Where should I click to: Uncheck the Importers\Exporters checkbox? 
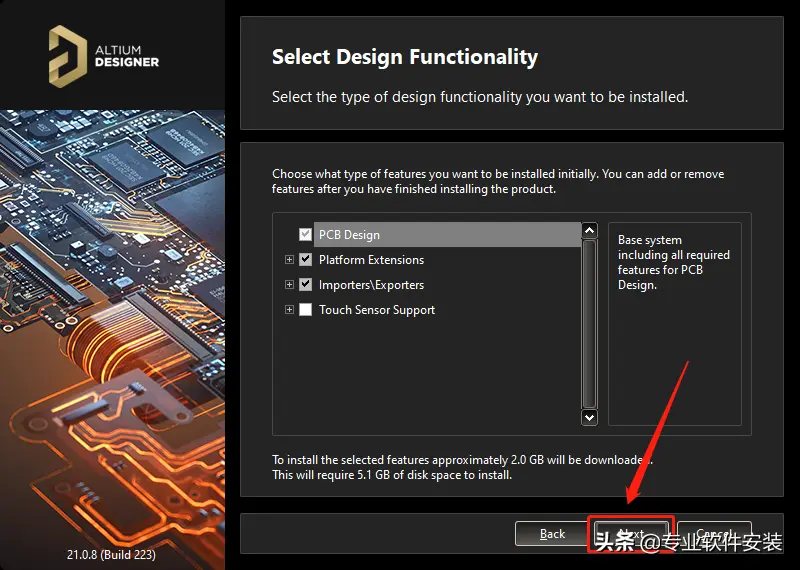click(x=305, y=284)
